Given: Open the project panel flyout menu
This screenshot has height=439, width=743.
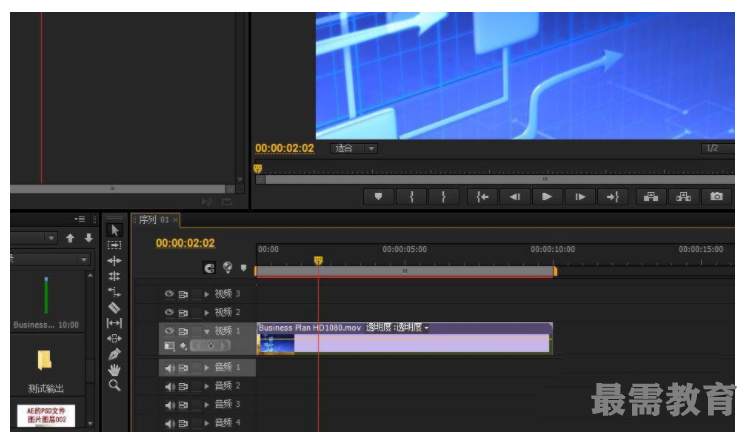Looking at the screenshot, I should 79,219.
